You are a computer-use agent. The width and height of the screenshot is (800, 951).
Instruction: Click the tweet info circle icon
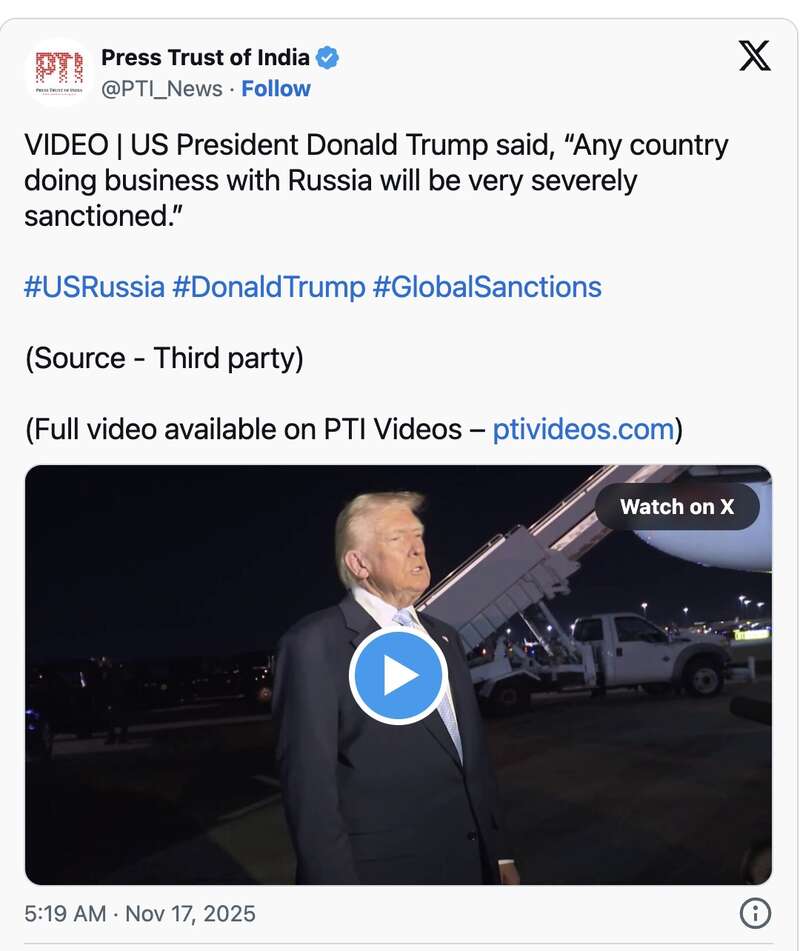(x=754, y=913)
